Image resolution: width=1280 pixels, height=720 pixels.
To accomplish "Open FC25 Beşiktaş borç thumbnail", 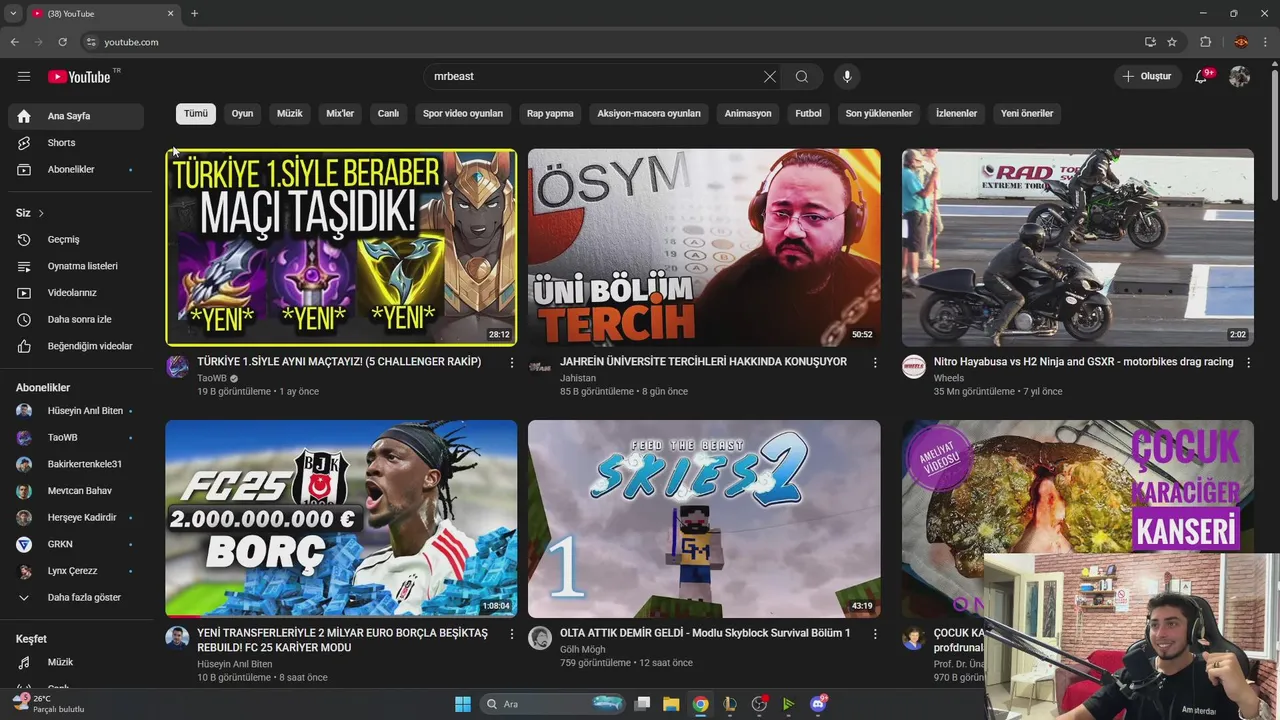I will pos(341,518).
